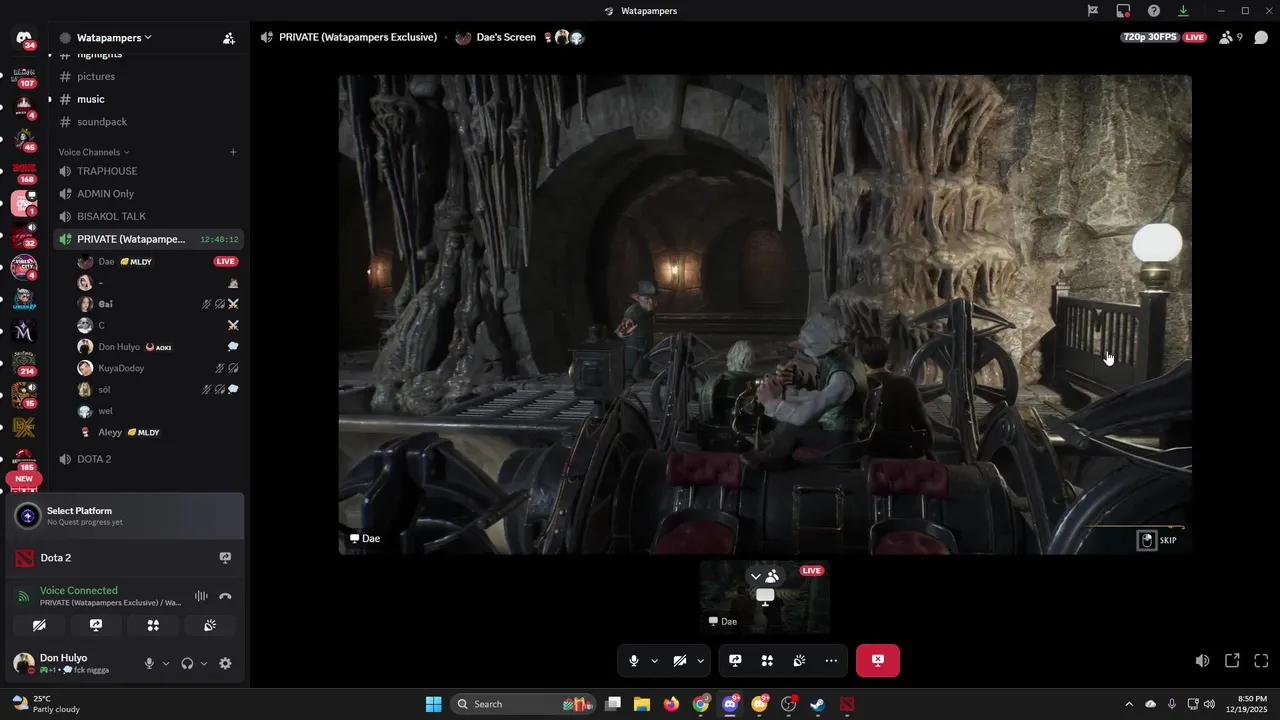The width and height of the screenshot is (1280, 720).
Task: Open Watapampers server dropdown menu
Action: coord(115,38)
